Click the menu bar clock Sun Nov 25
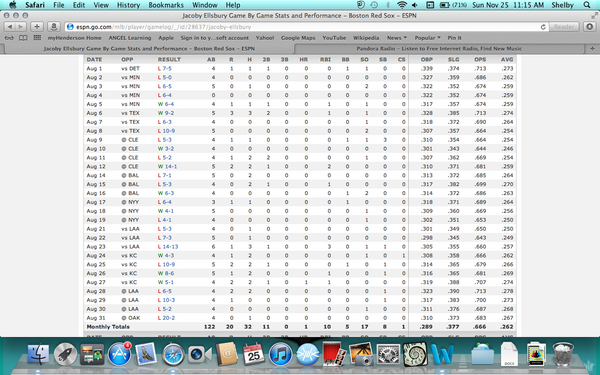 coord(508,5)
